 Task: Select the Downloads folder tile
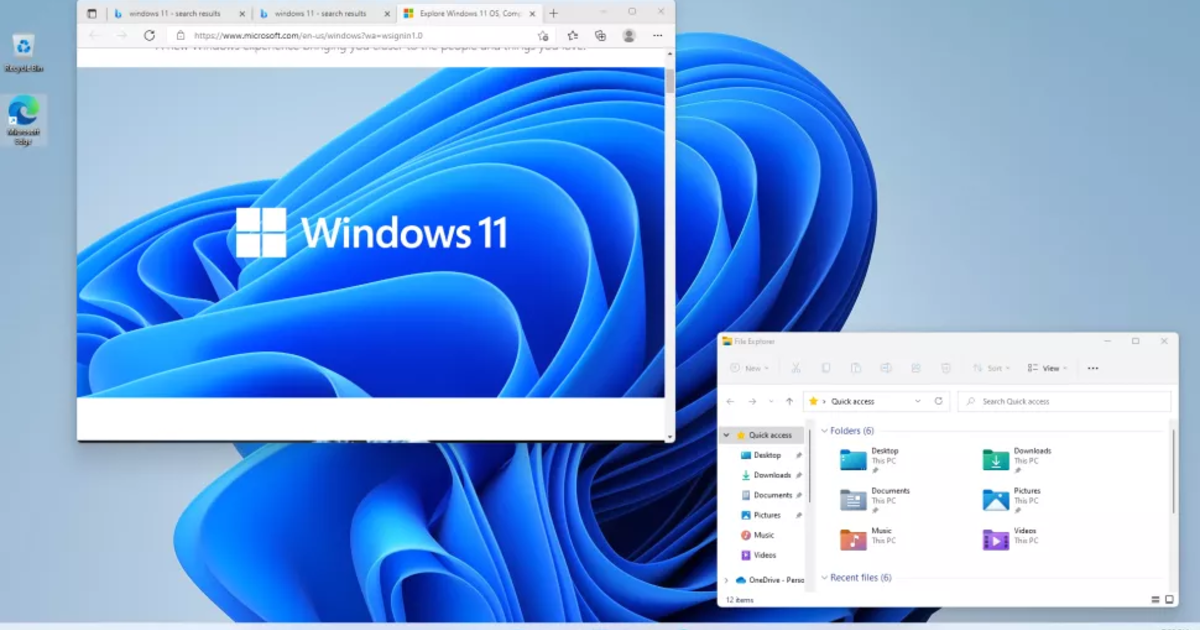tap(1017, 460)
